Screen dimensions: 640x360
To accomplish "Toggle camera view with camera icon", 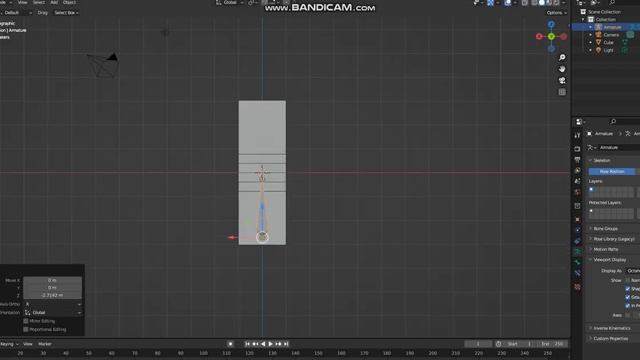I will pos(562,80).
